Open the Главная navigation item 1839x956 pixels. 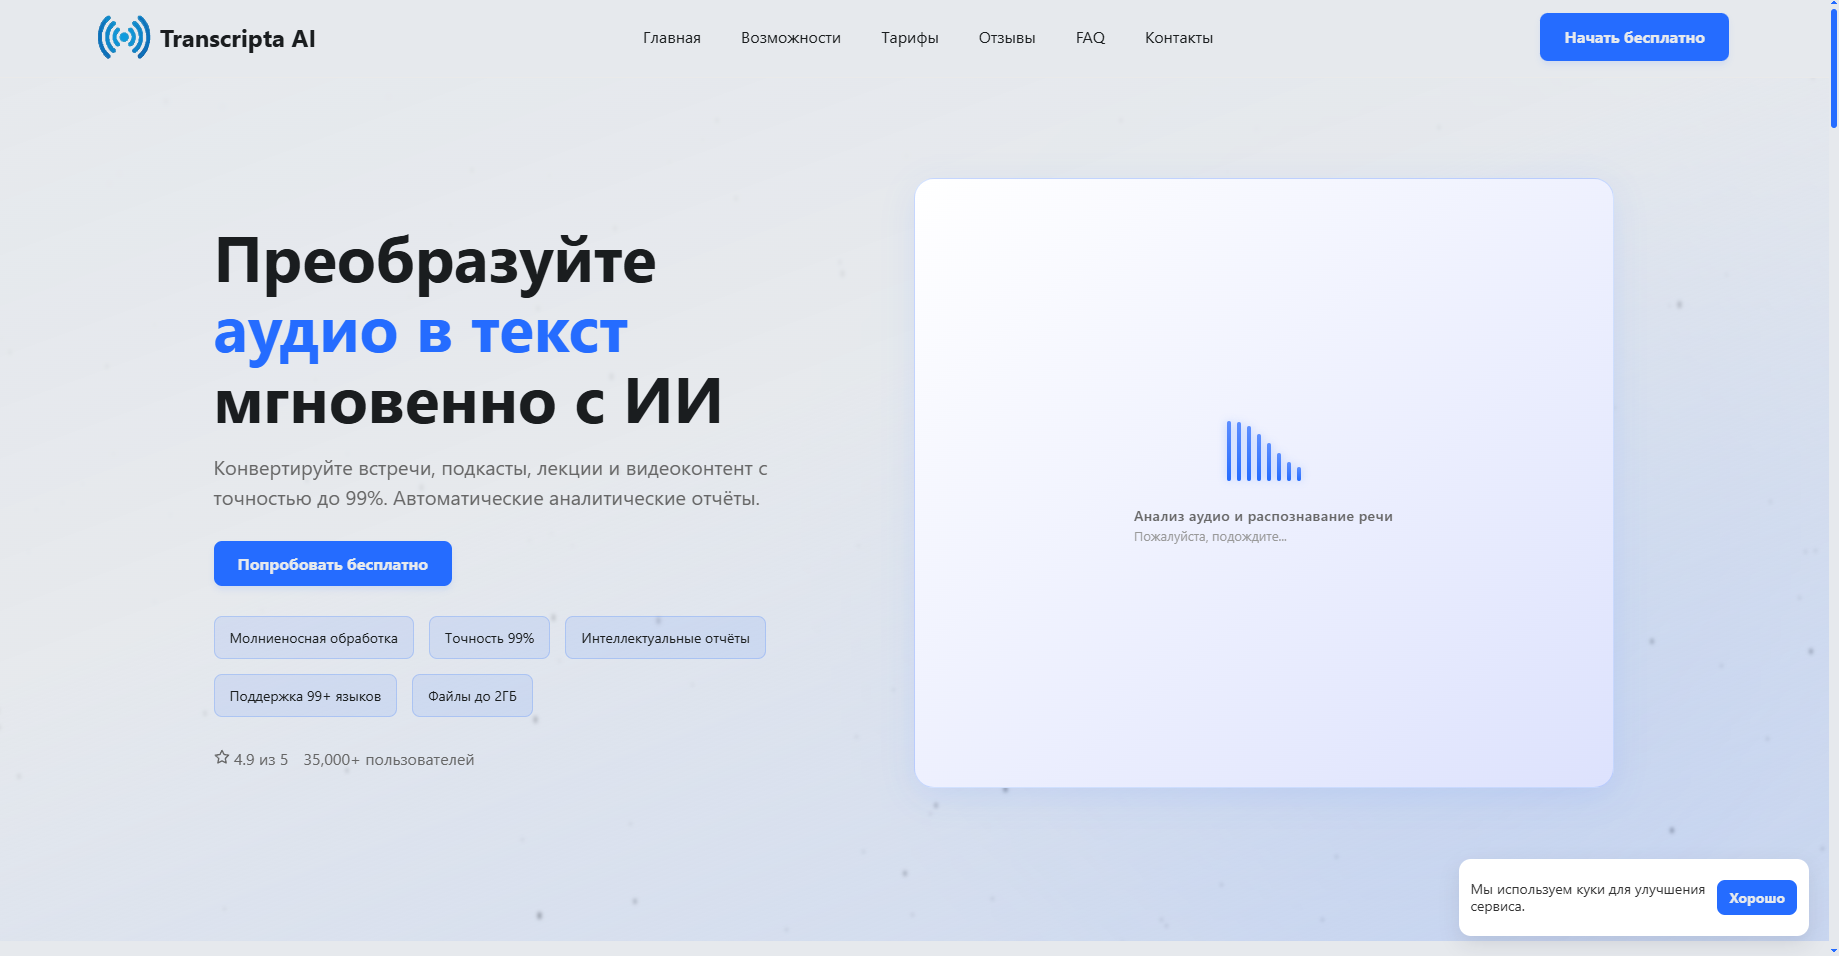(671, 37)
